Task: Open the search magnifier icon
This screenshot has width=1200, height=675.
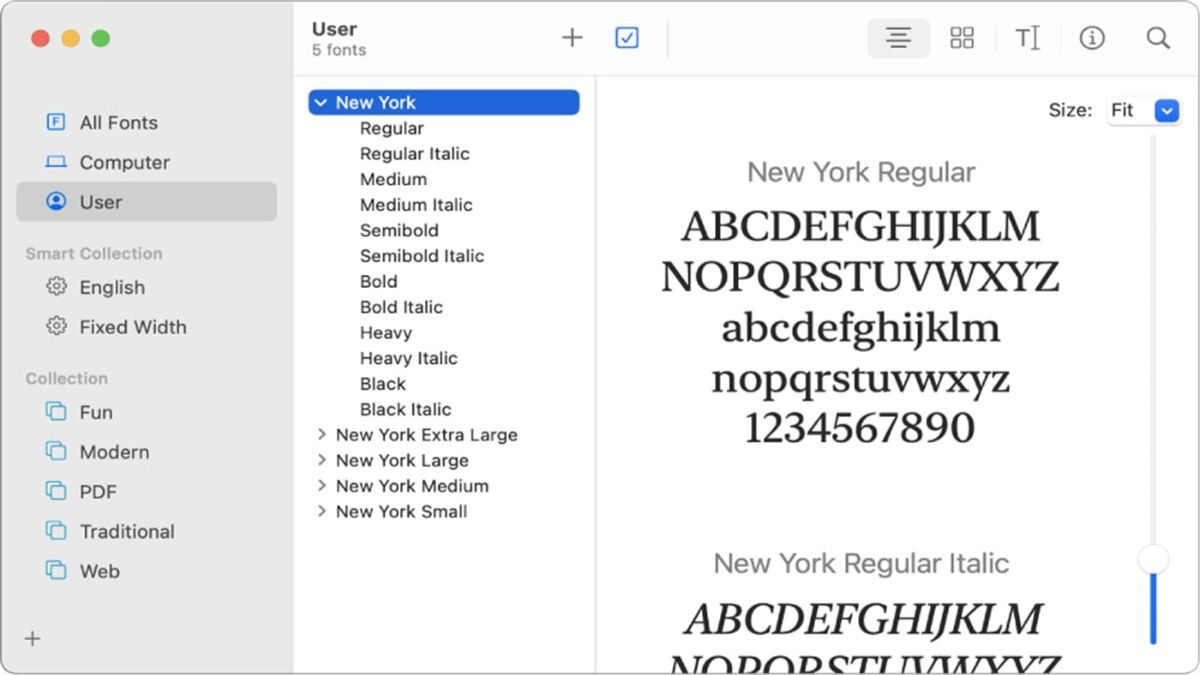Action: click(1158, 38)
